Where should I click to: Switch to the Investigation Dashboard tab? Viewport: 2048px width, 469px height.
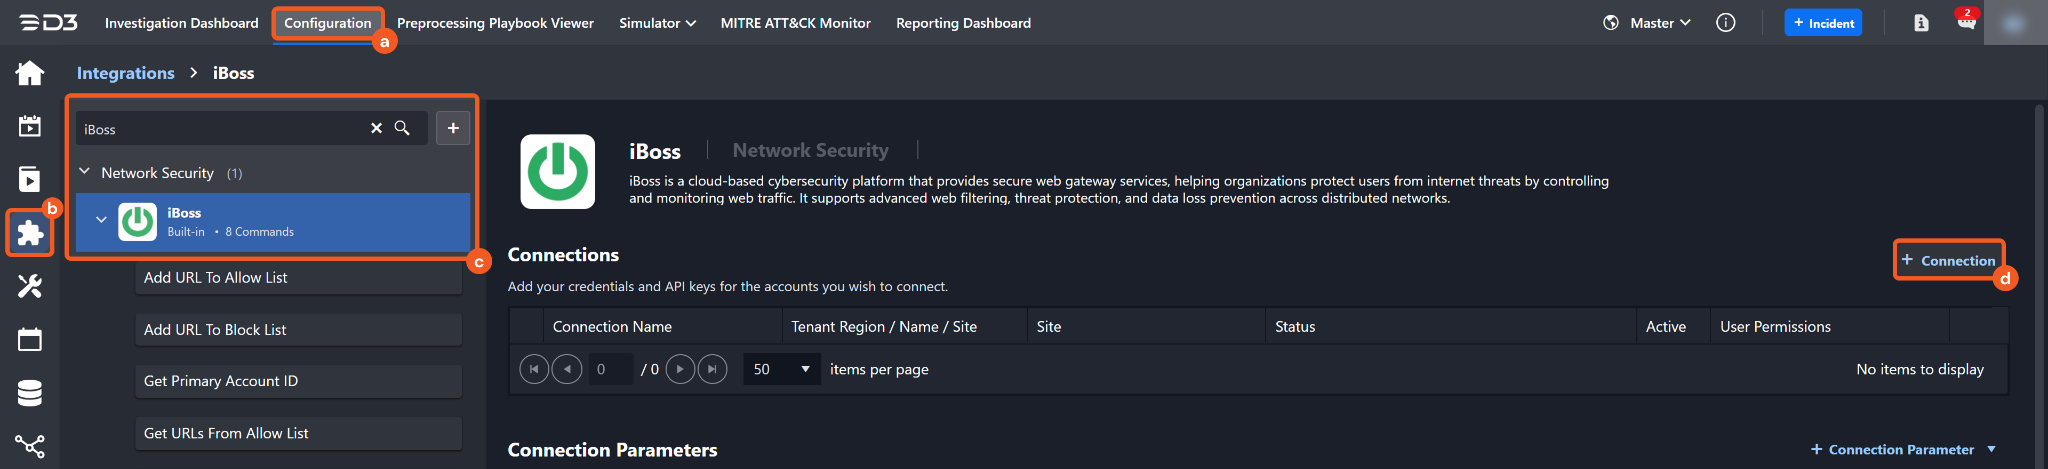pos(181,23)
